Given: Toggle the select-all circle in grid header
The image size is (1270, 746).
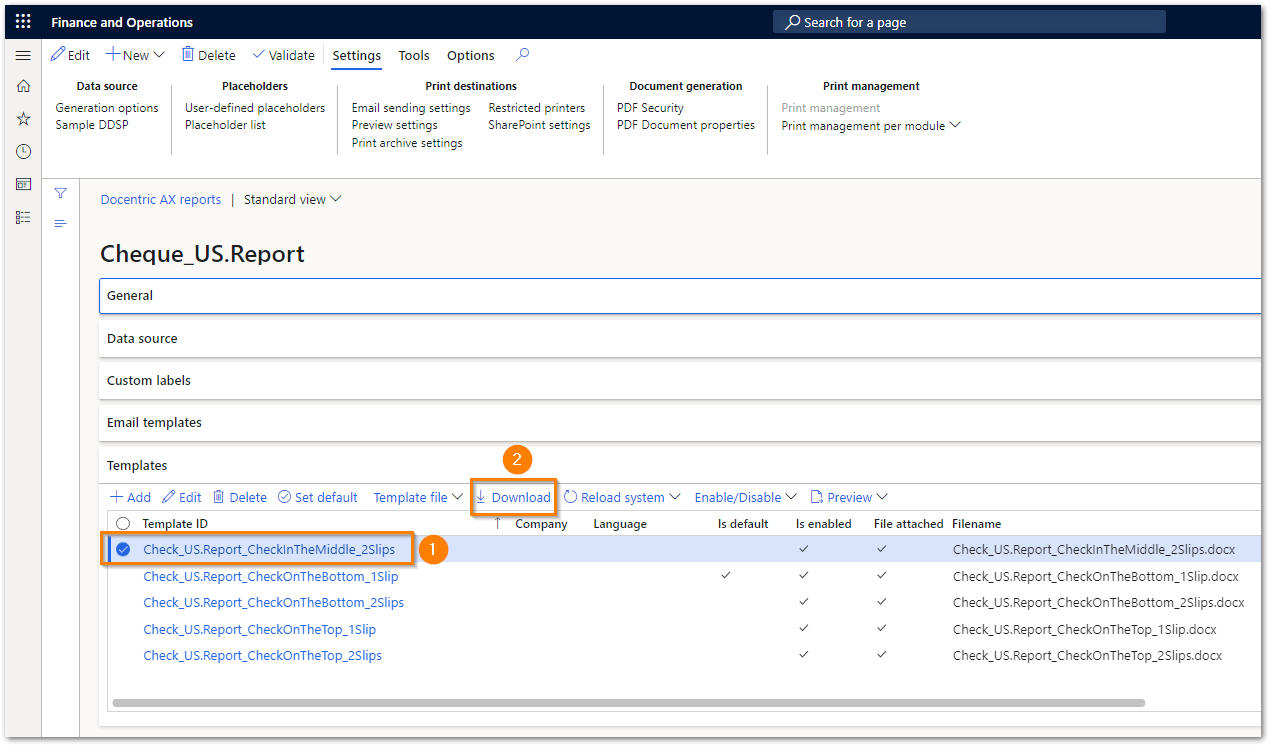Looking at the screenshot, I should click(123, 524).
